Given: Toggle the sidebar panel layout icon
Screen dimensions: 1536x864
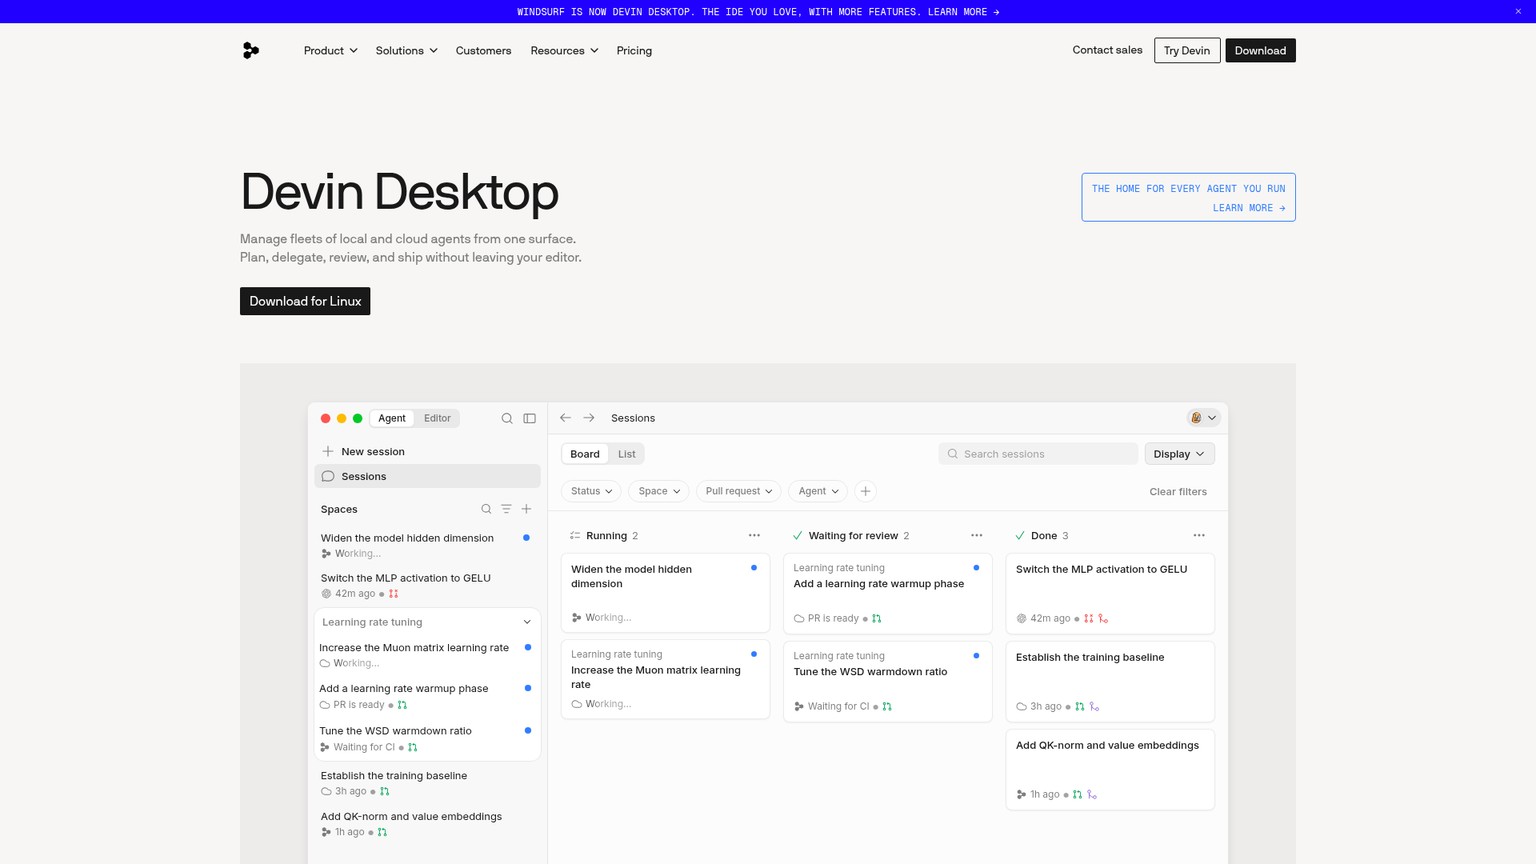Looking at the screenshot, I should tap(530, 418).
